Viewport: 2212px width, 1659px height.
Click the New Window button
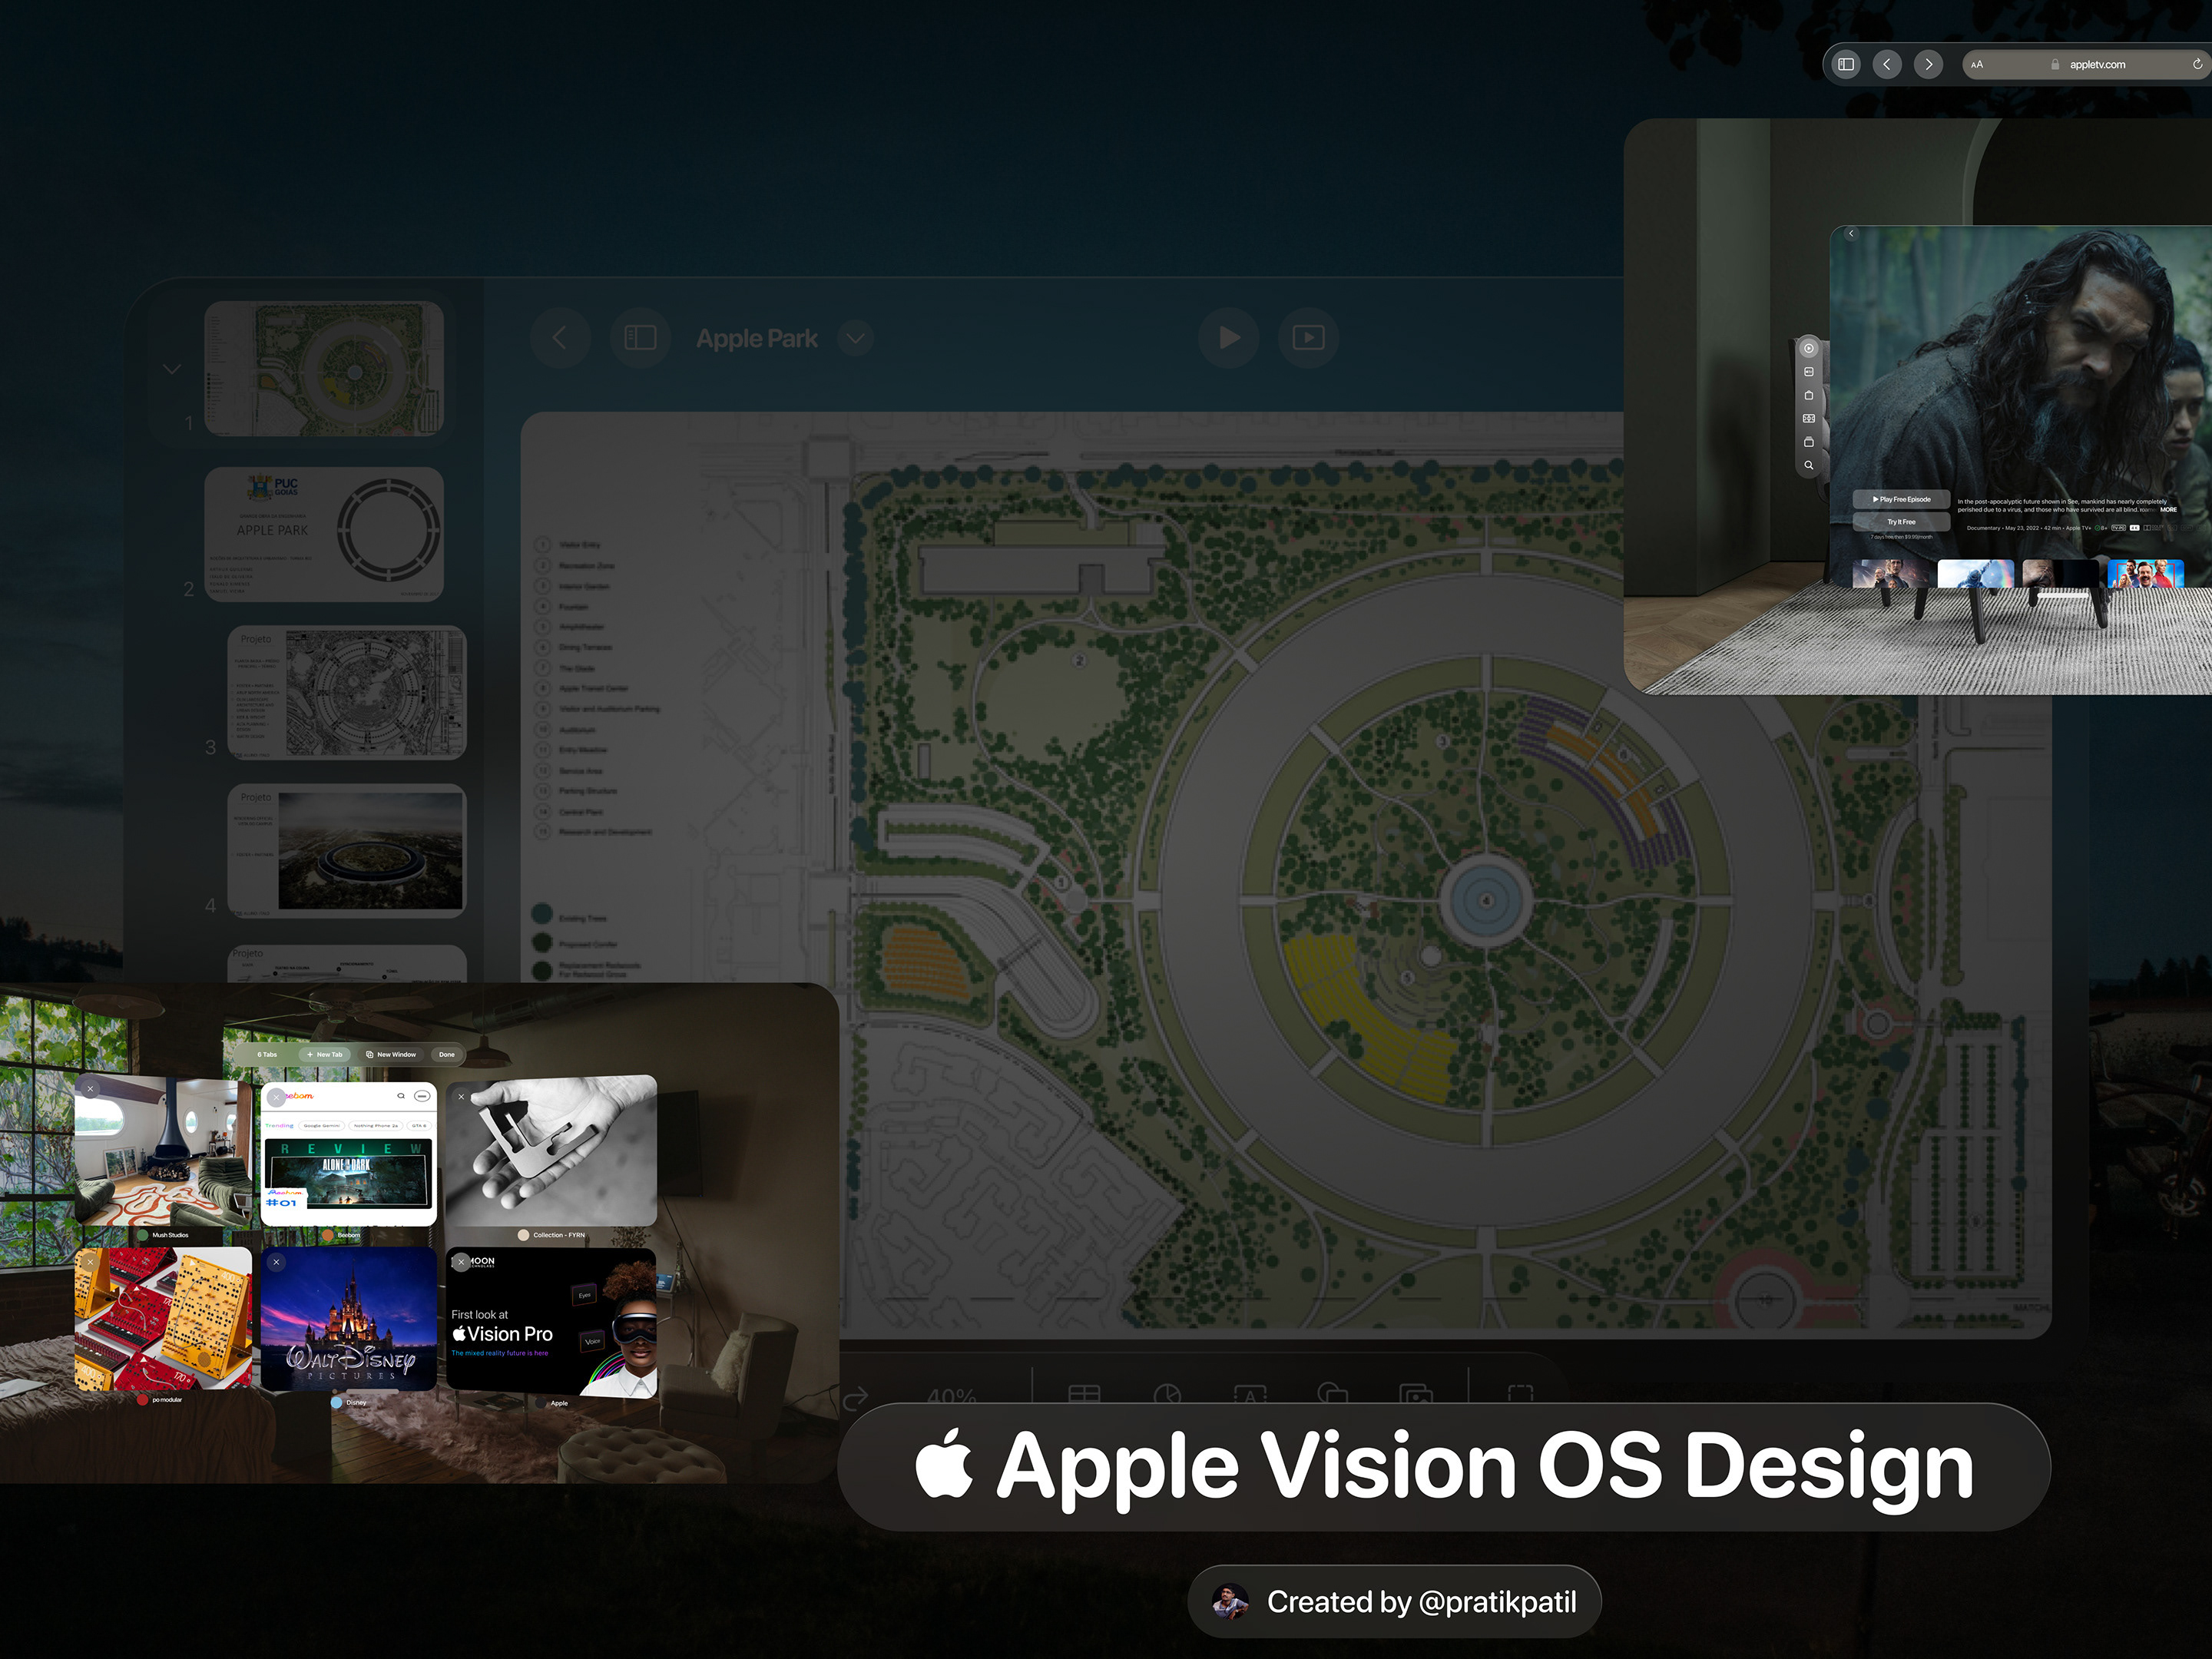point(391,1054)
